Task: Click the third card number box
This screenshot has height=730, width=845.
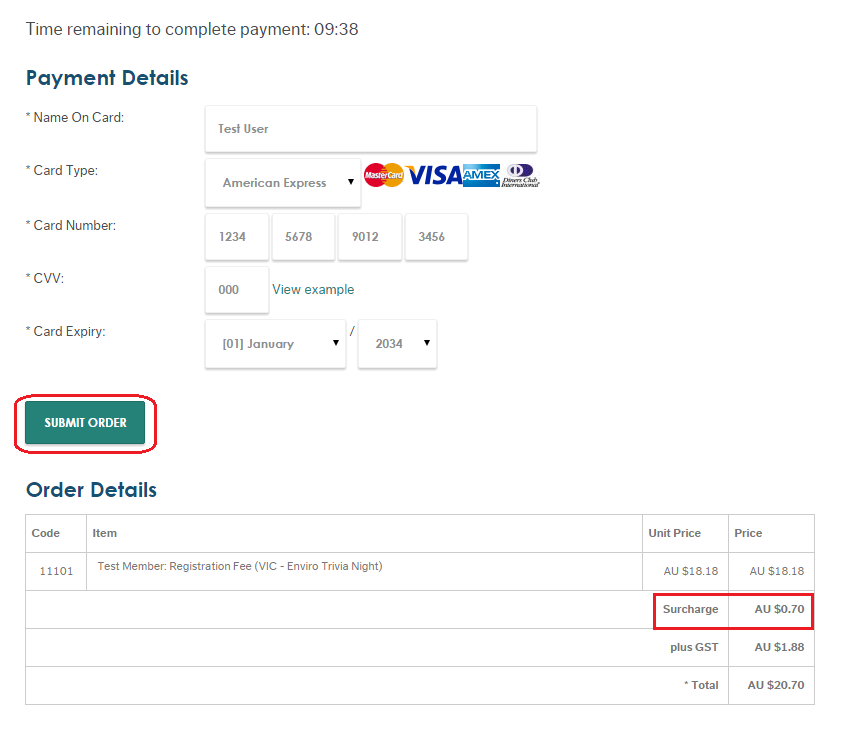Action: [369, 237]
